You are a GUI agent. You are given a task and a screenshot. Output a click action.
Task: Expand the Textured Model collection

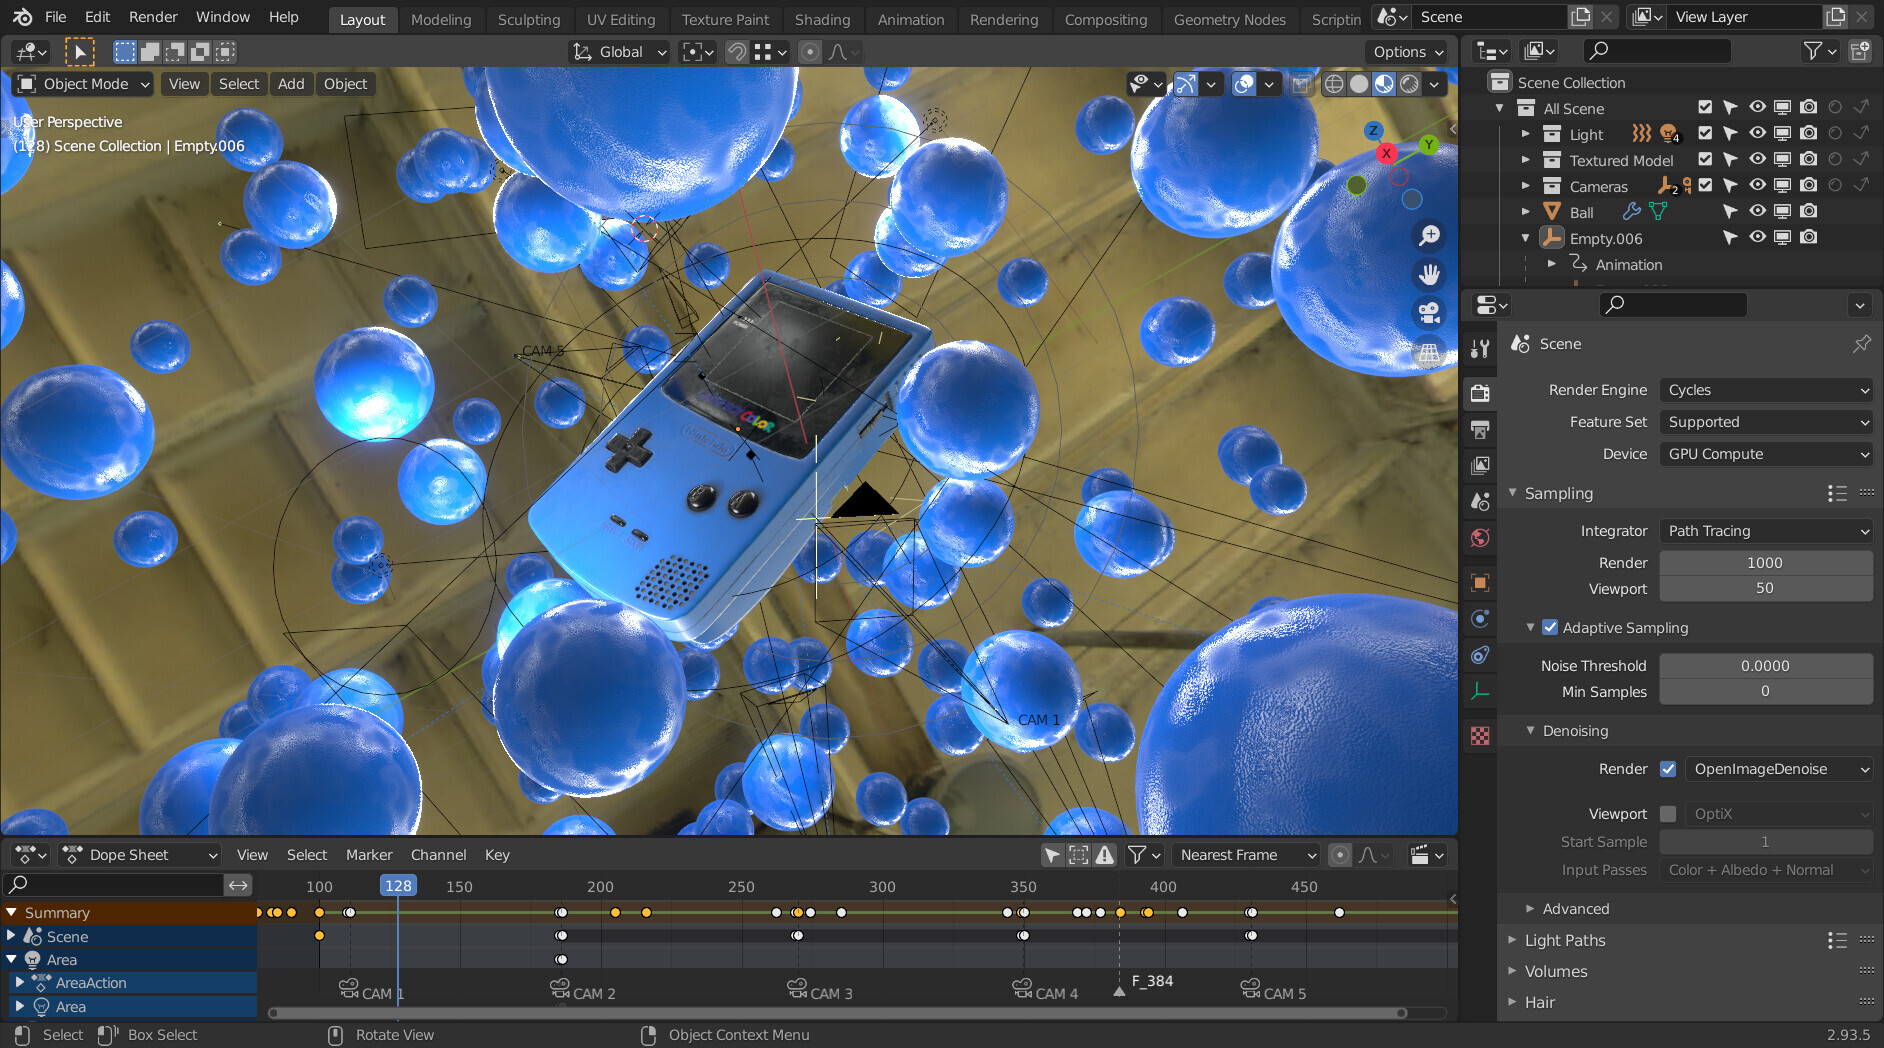pos(1525,160)
